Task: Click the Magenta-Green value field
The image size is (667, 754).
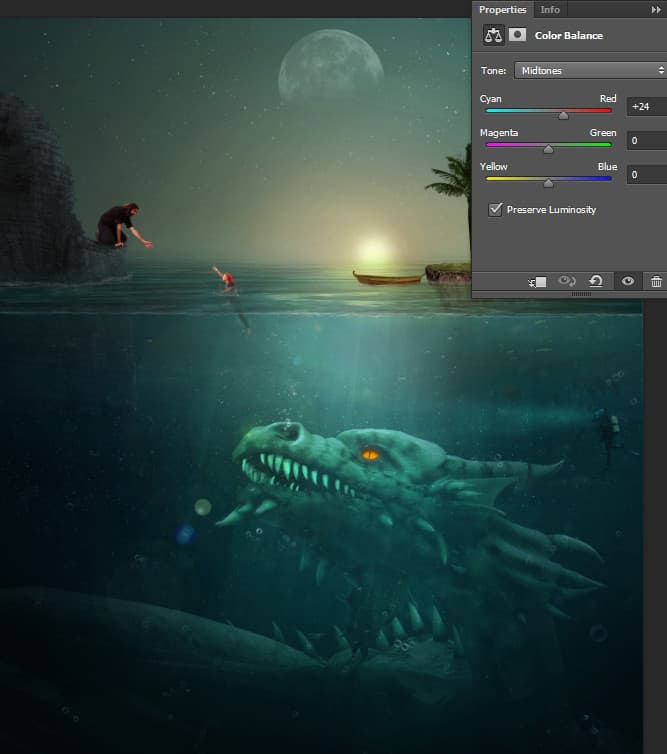Action: pos(647,140)
